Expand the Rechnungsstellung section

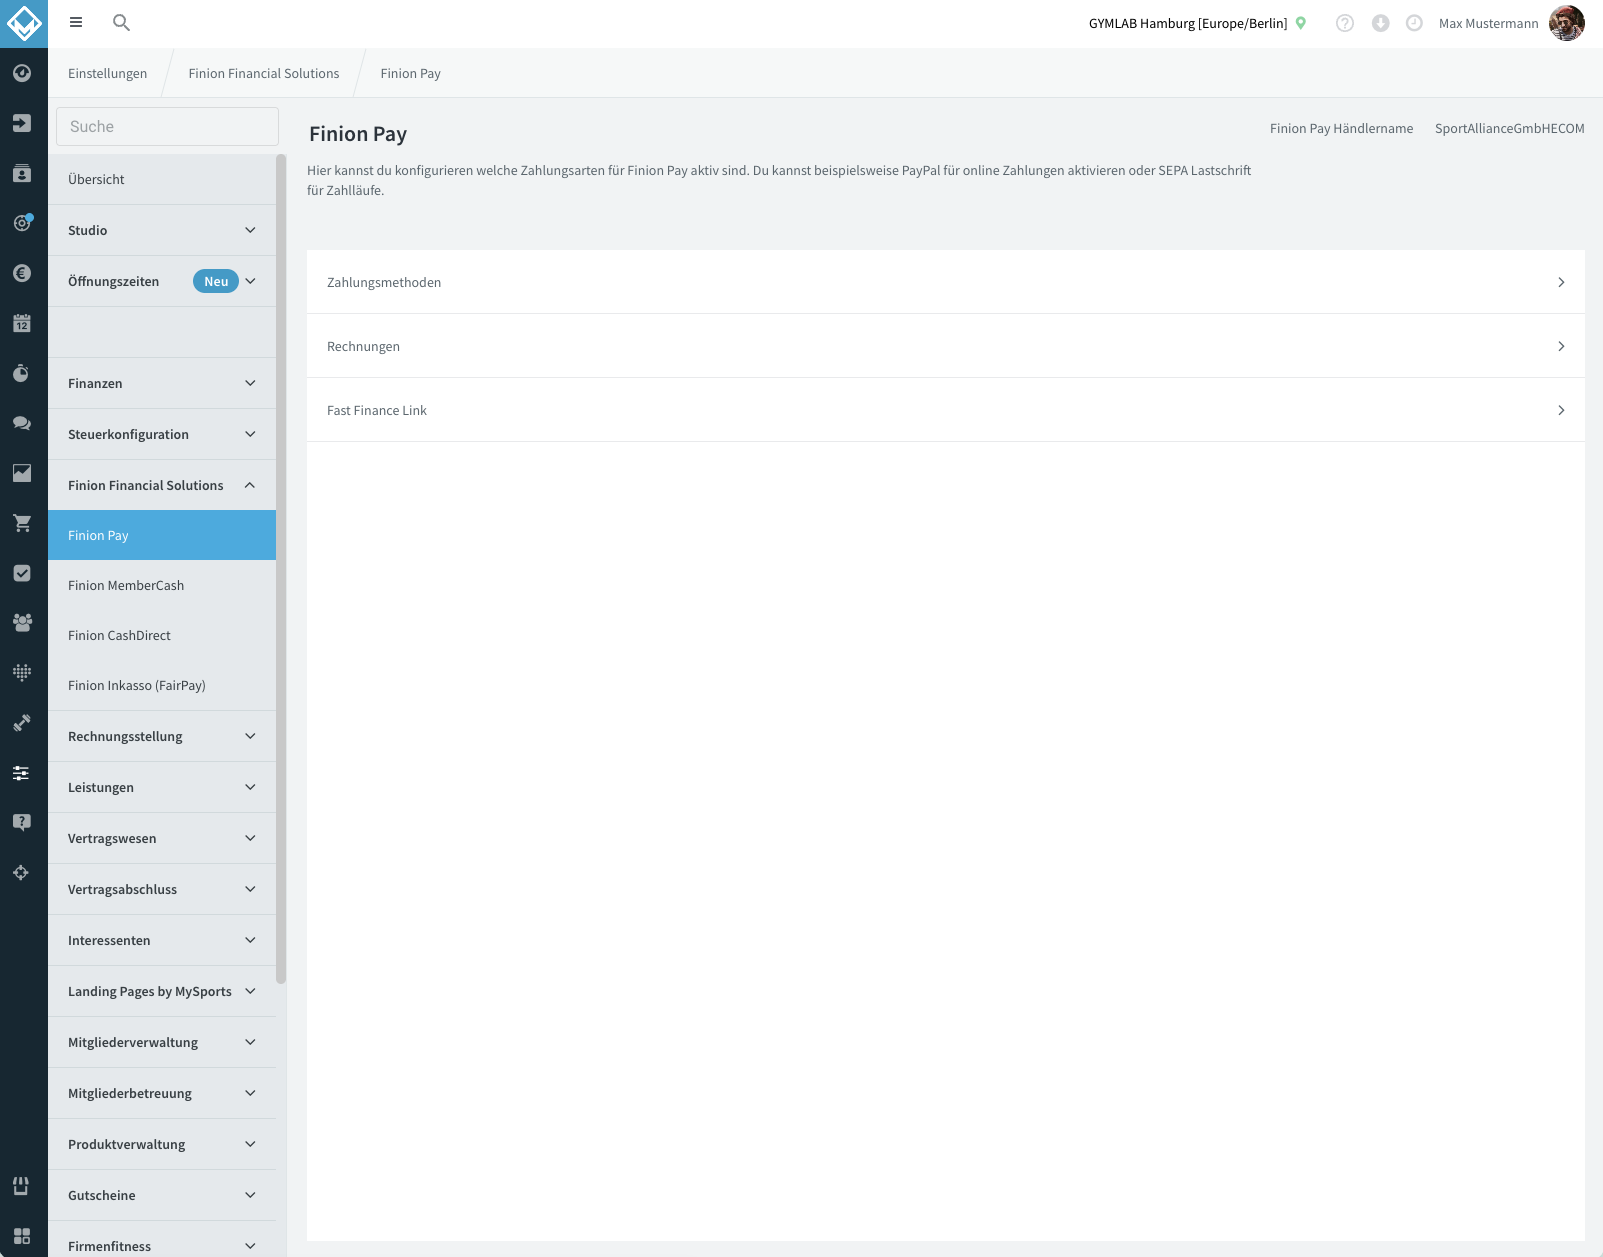coord(162,736)
